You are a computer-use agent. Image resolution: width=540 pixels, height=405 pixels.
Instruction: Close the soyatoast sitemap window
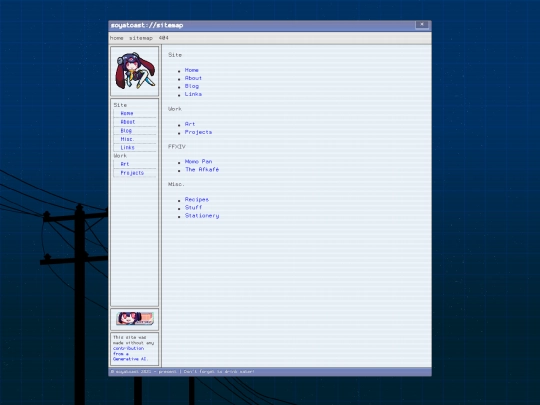(x=422, y=24)
